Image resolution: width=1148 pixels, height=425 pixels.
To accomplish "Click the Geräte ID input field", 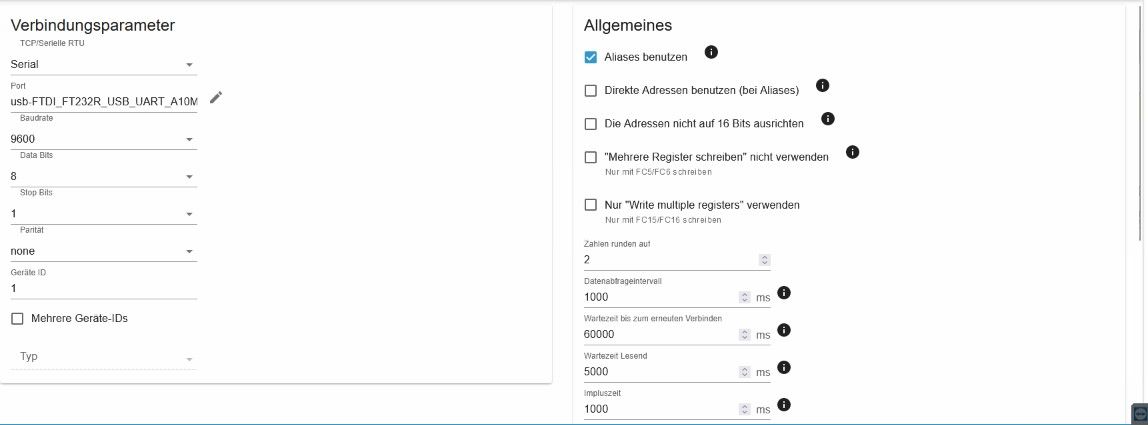I will (103, 289).
